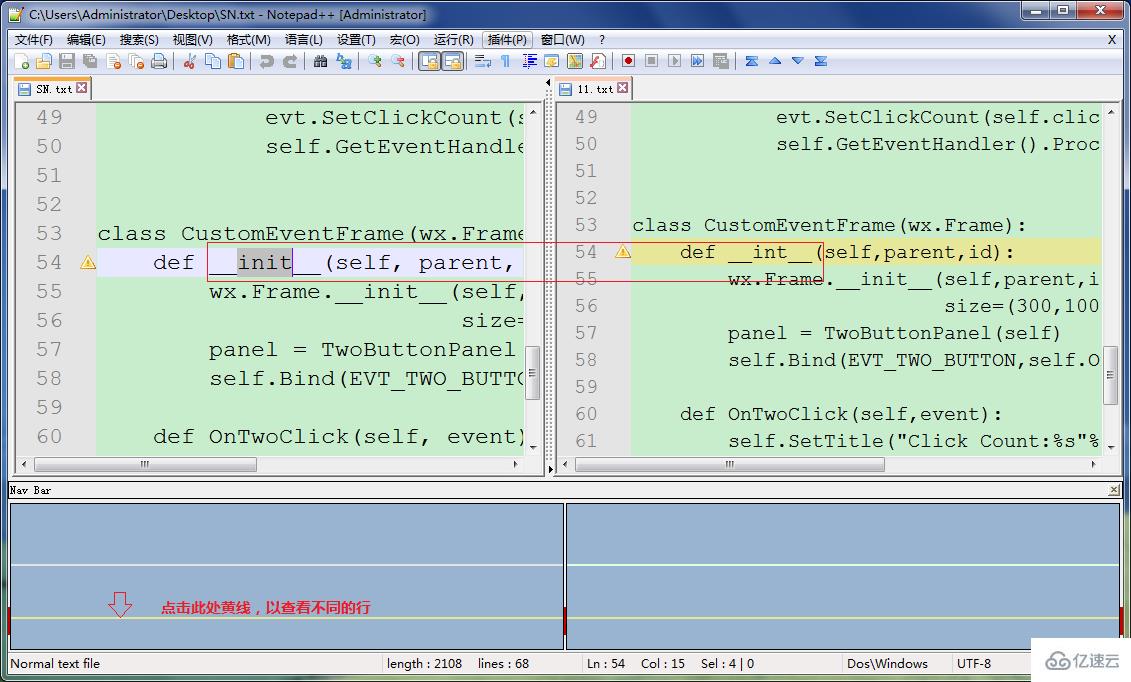
Task: Click the Cut scissors icon
Action: 190,61
